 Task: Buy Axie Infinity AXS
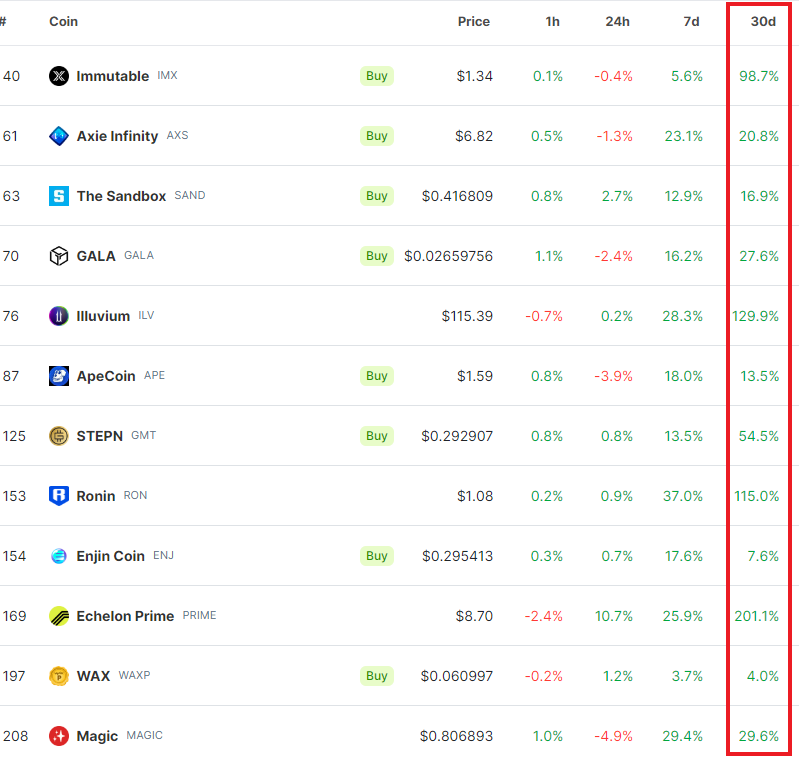coord(377,136)
